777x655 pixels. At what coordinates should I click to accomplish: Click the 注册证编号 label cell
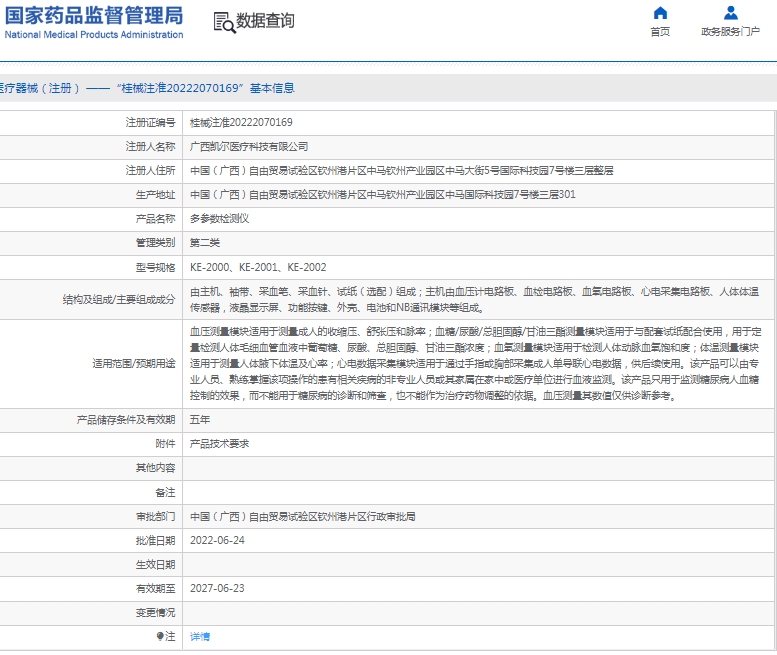pos(91,122)
